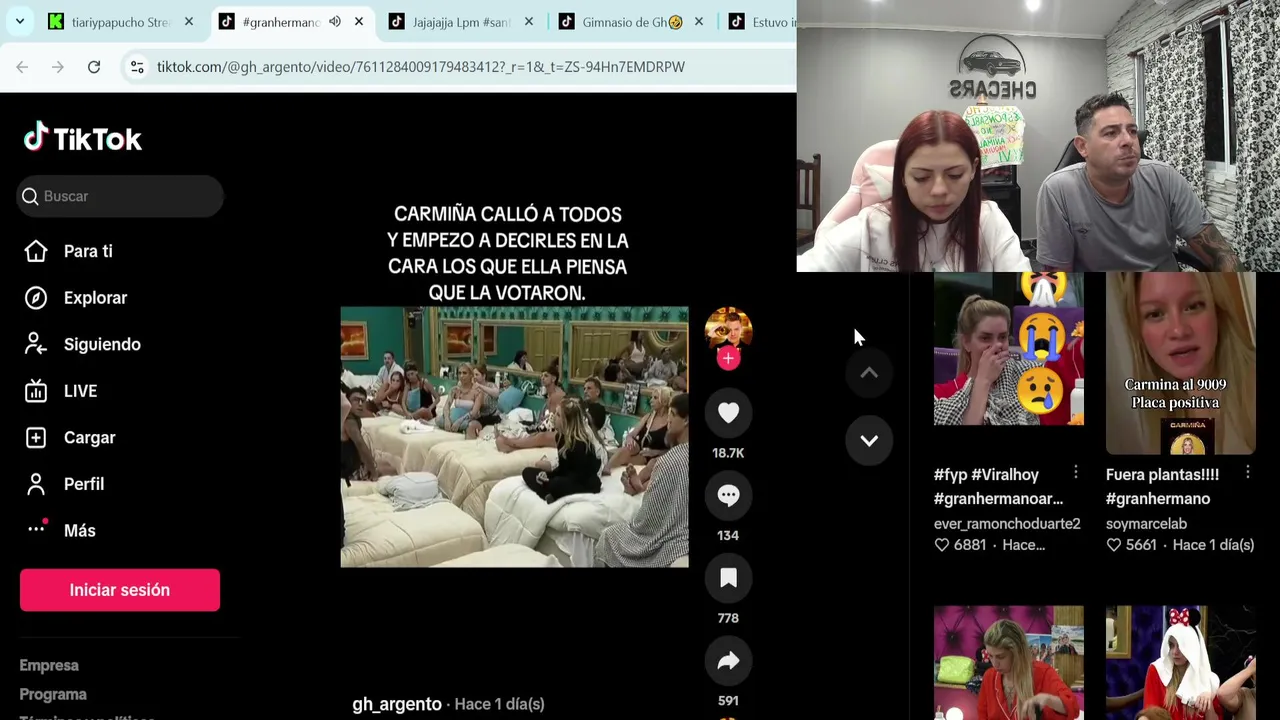The height and width of the screenshot is (720, 1280).
Task: Click the TikTok logo
Action: point(83,138)
